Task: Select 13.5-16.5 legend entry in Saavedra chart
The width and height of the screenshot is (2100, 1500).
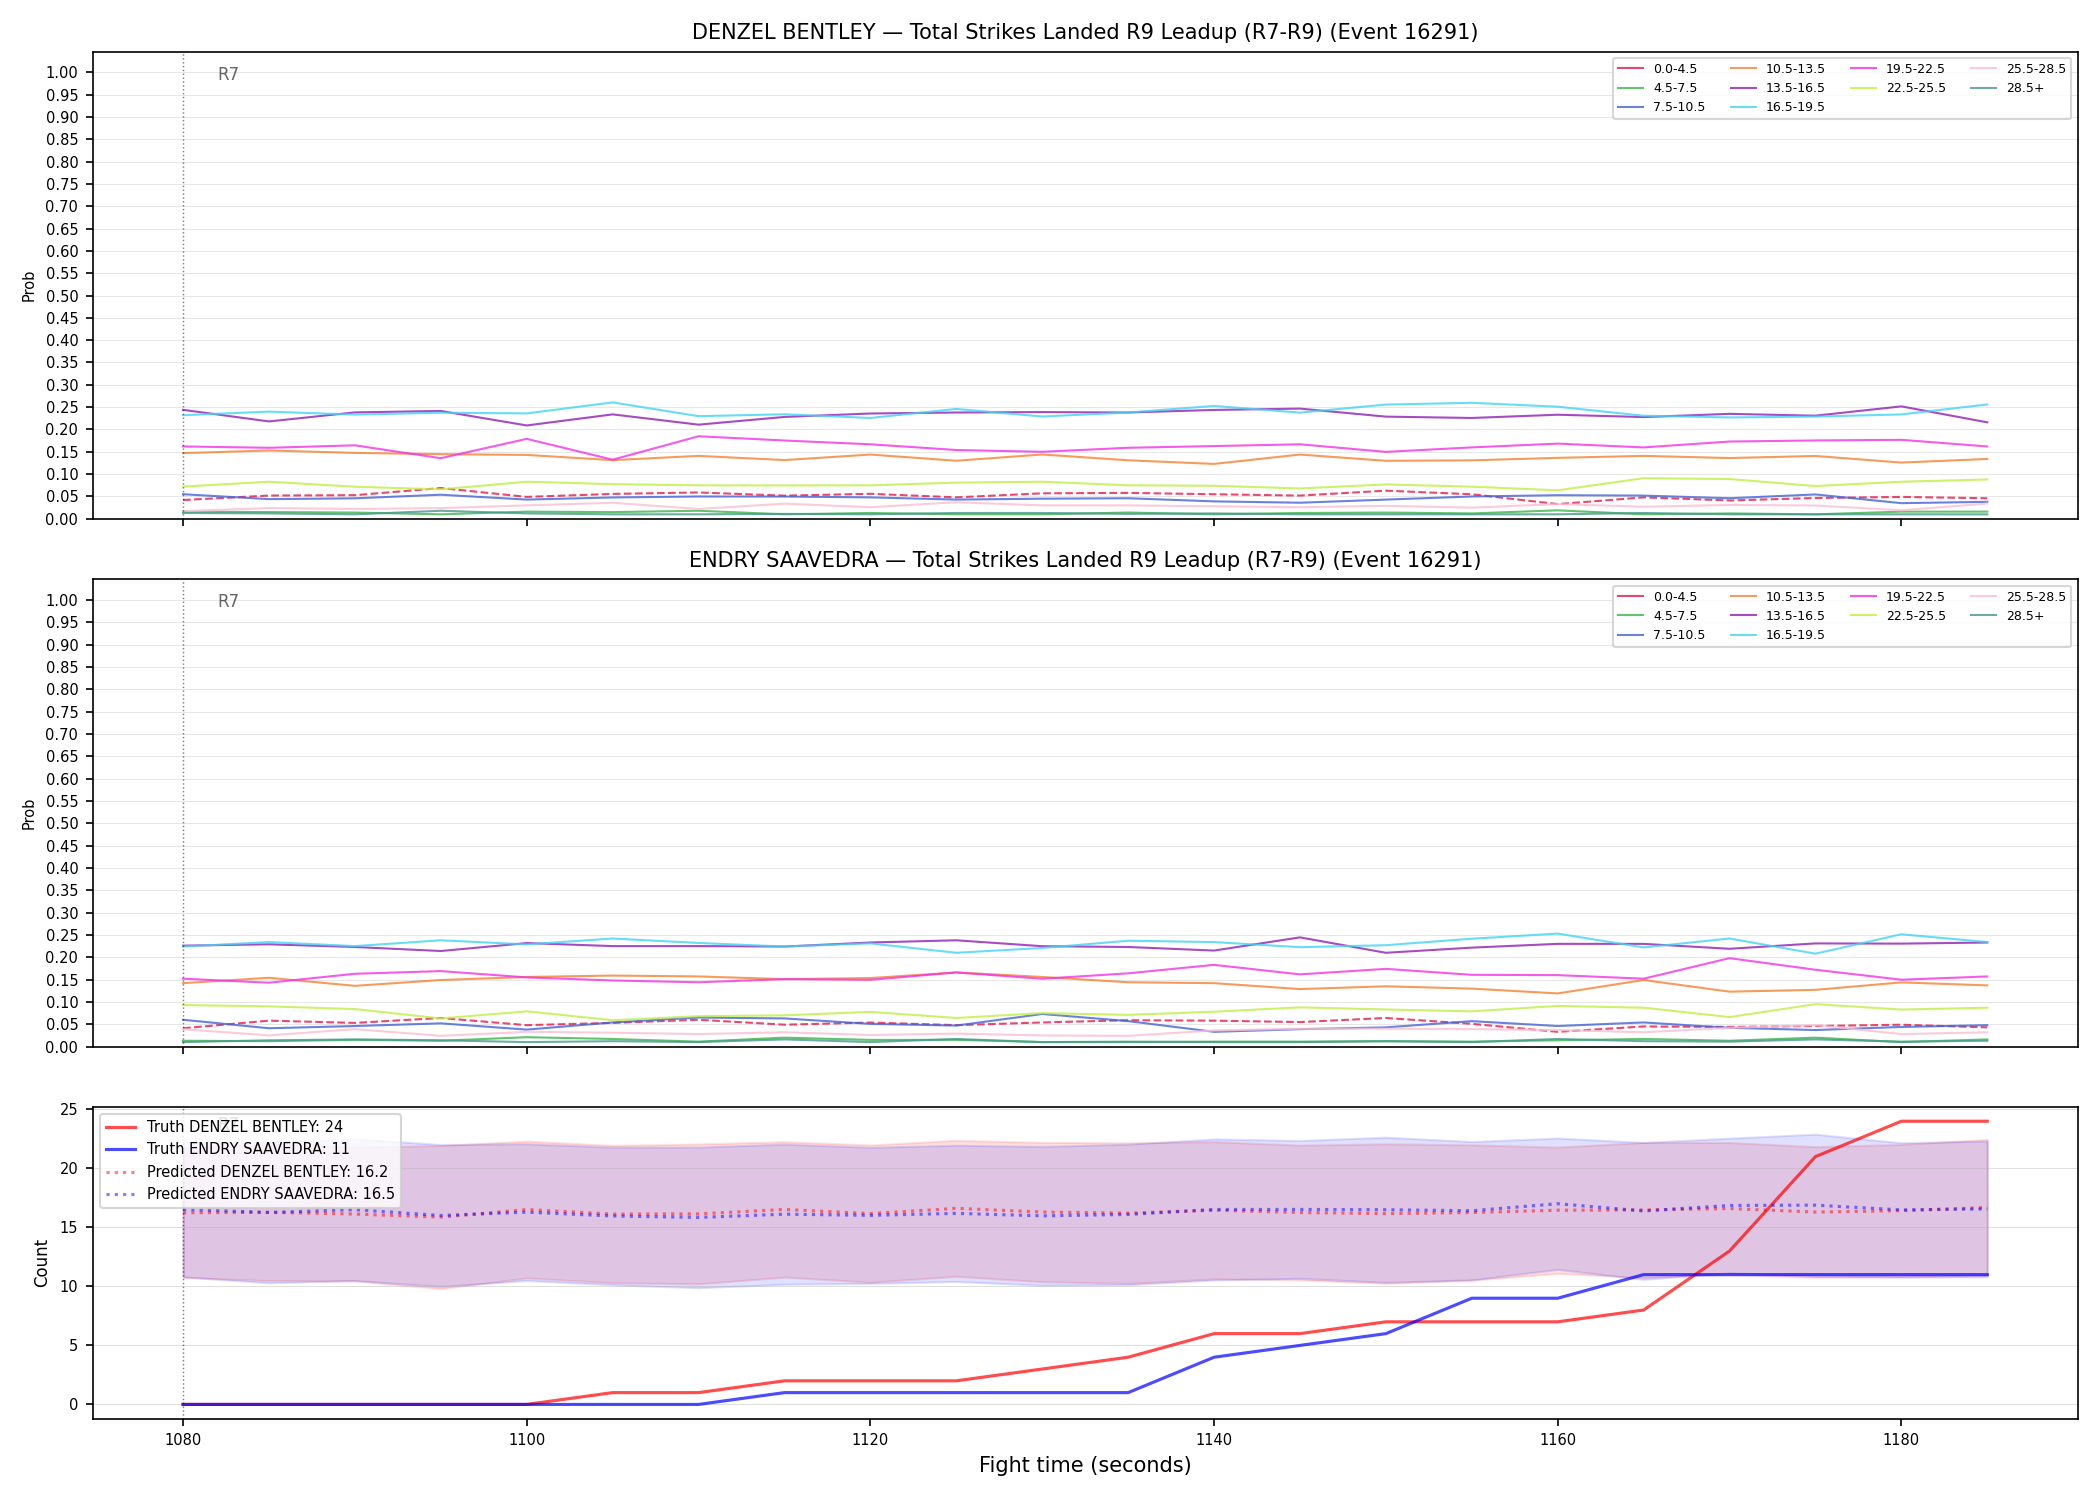Action: (x=1778, y=616)
